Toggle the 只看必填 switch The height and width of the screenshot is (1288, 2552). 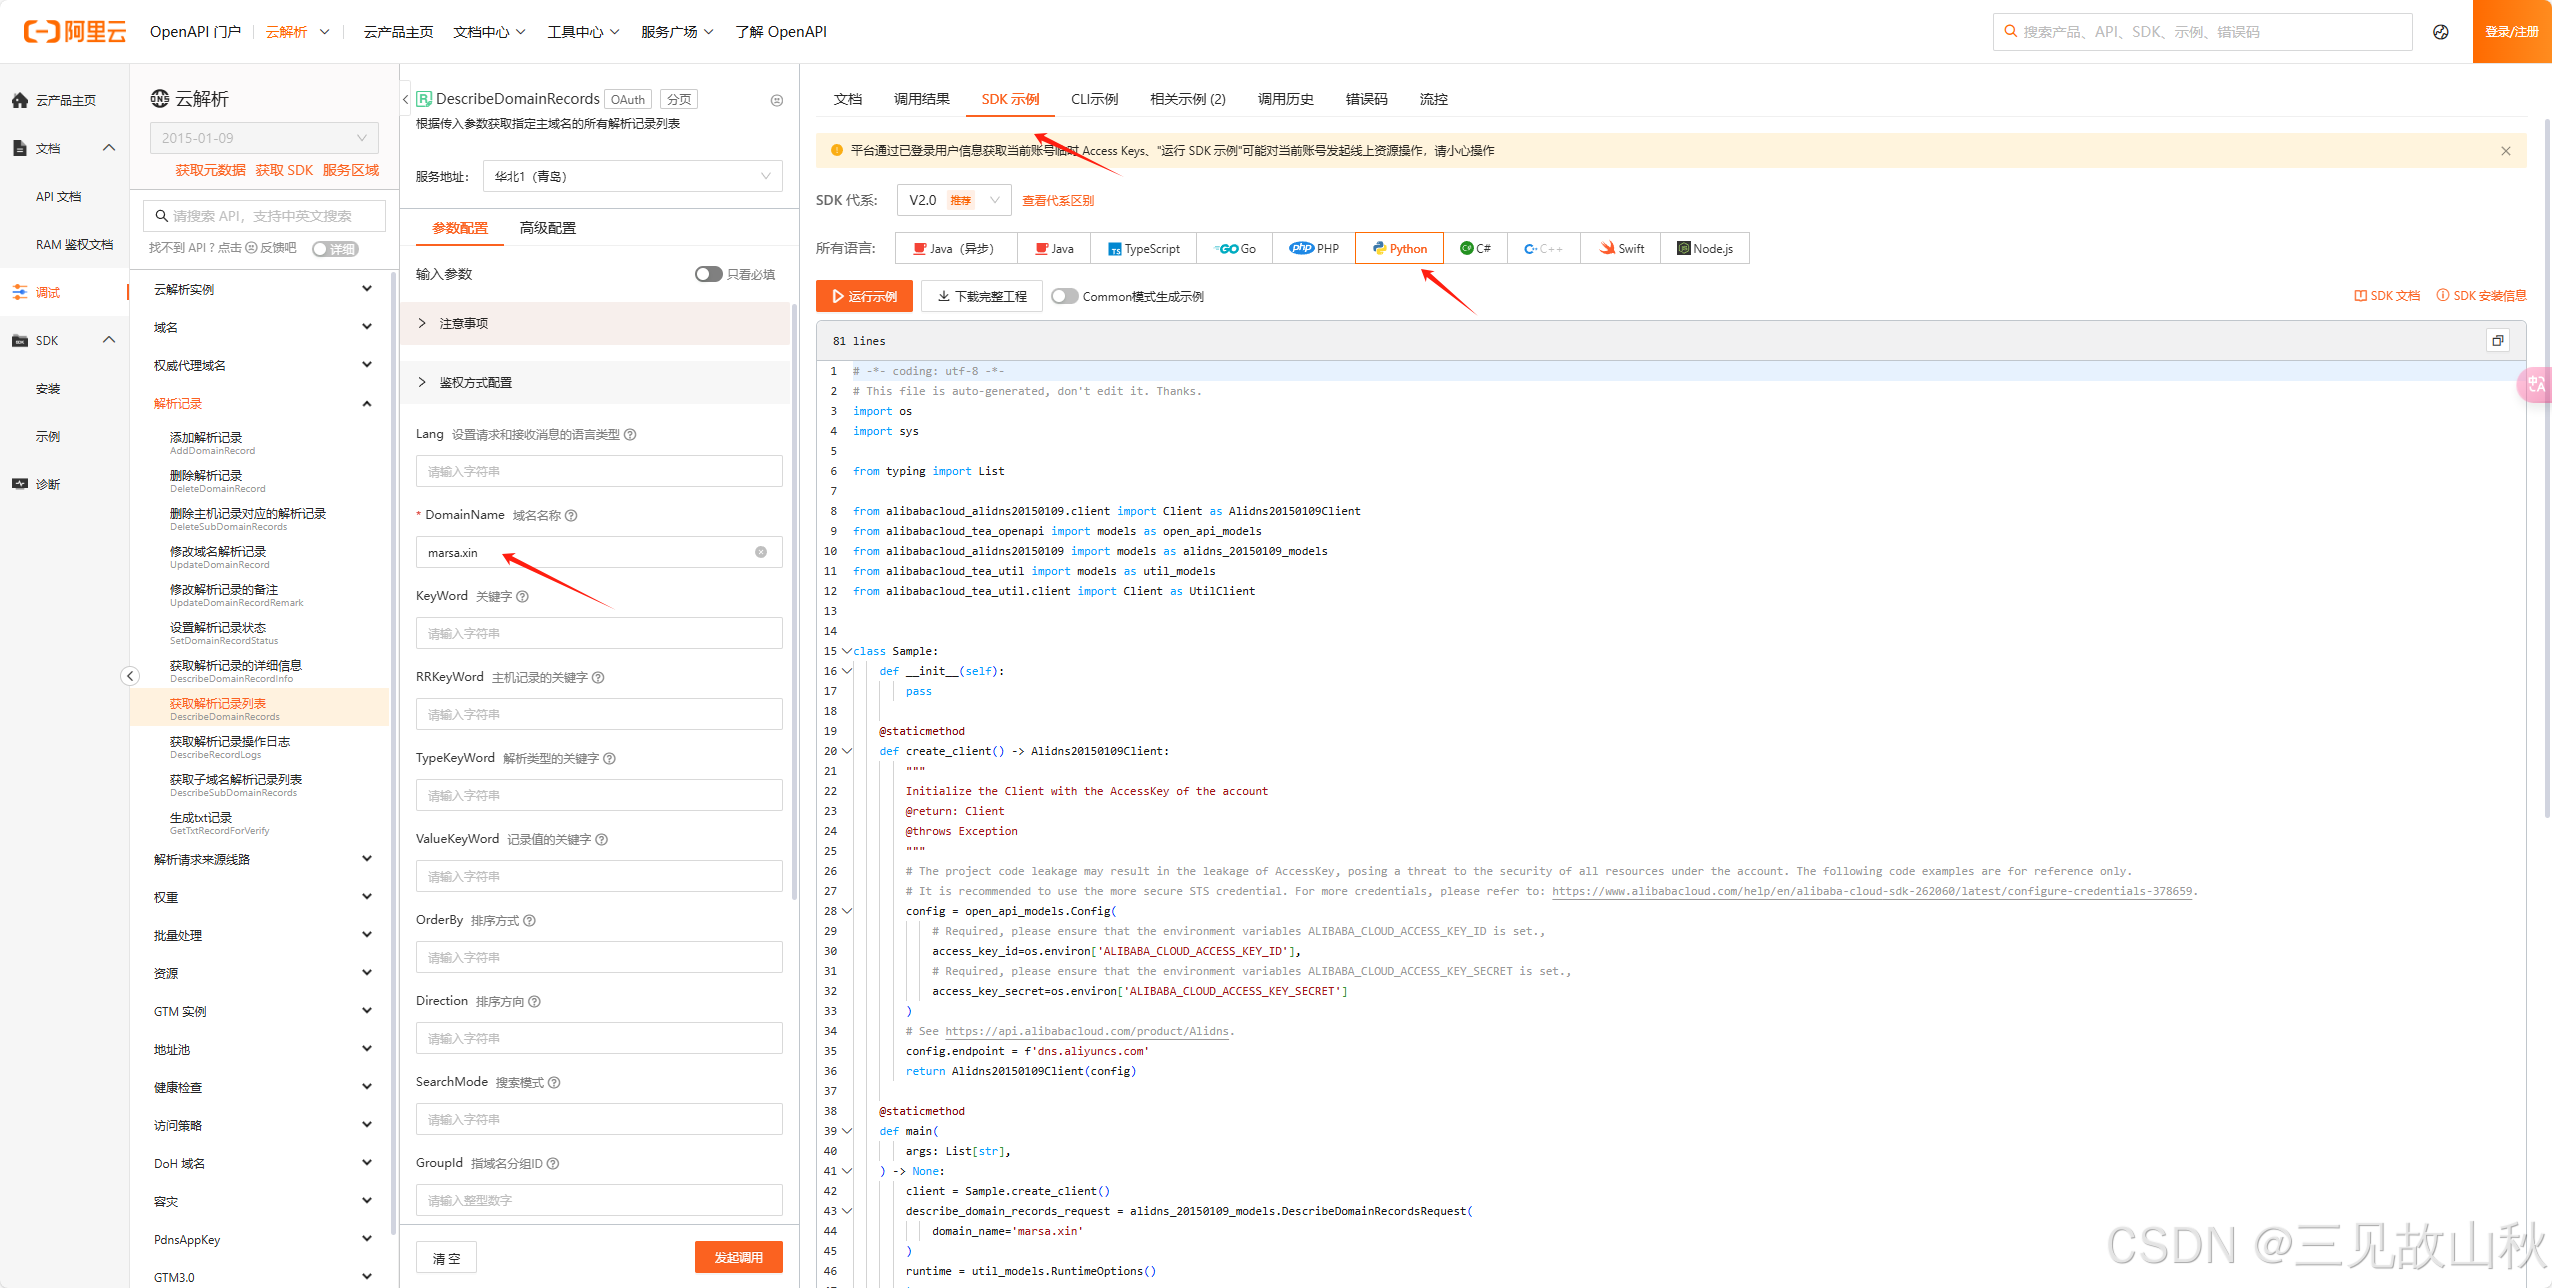(708, 274)
